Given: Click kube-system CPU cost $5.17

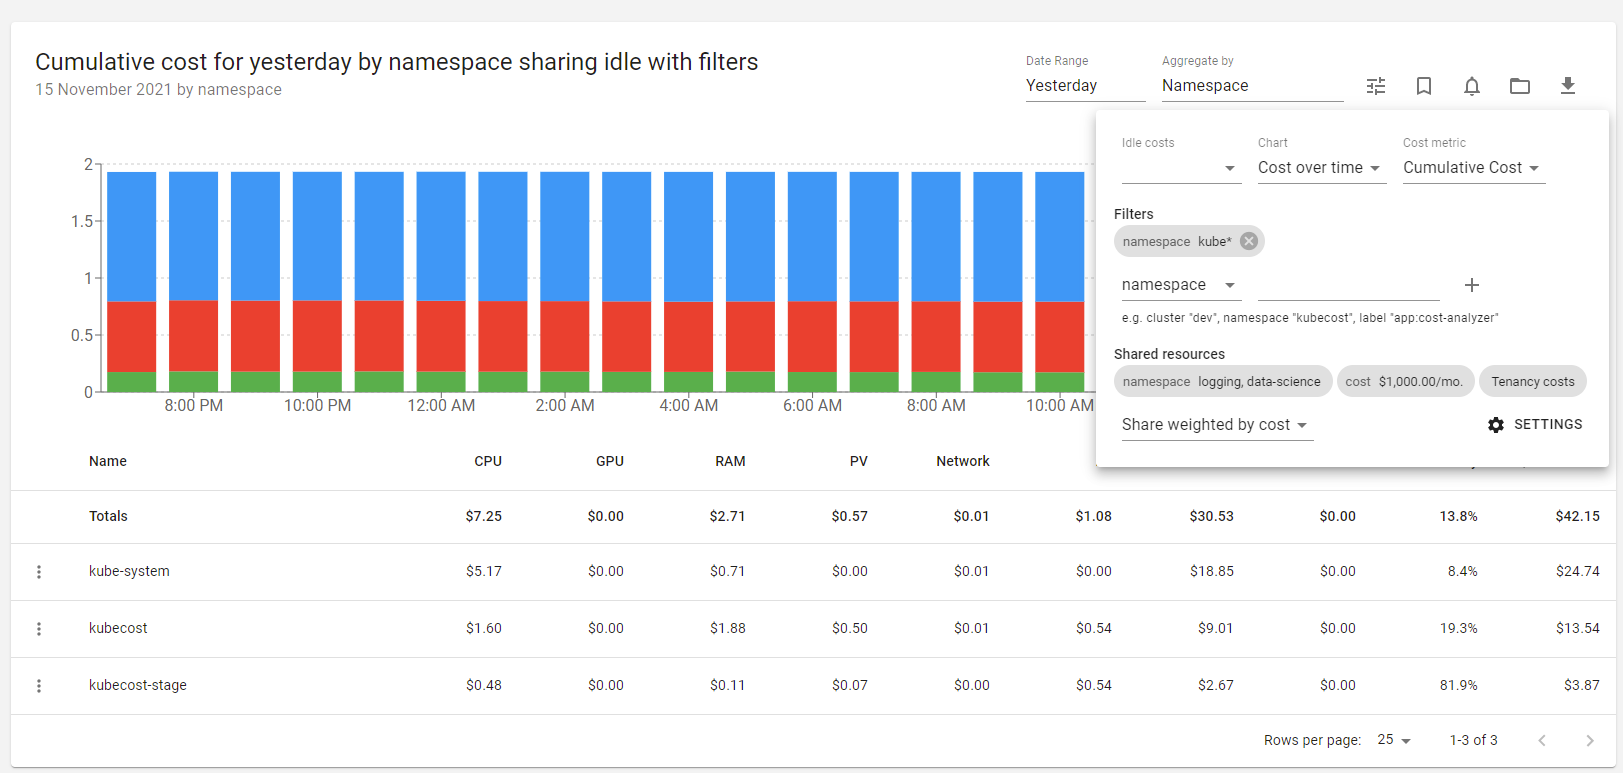Looking at the screenshot, I should tap(484, 571).
